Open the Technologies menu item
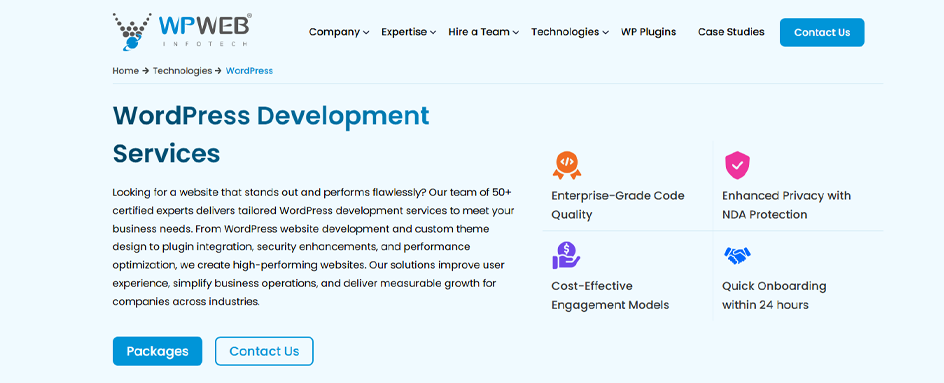This screenshot has width=944, height=383. (x=565, y=32)
